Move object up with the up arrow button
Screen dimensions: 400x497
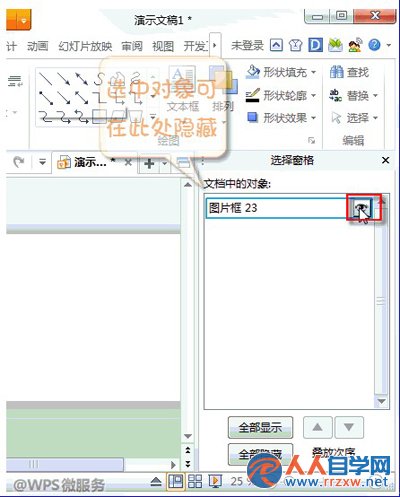[317, 427]
